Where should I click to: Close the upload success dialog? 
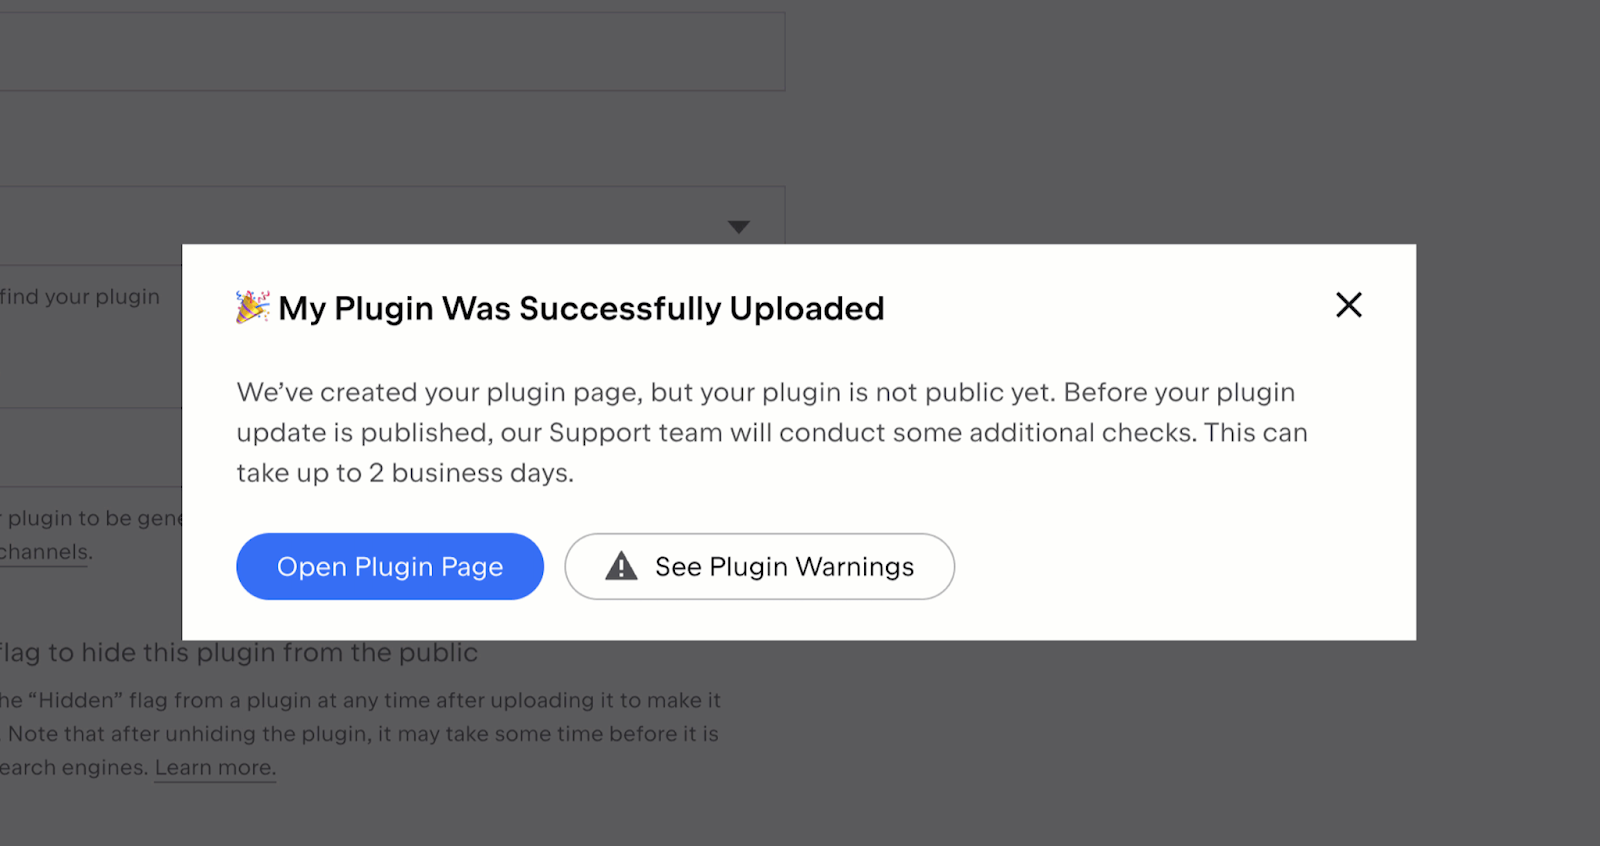click(1348, 305)
